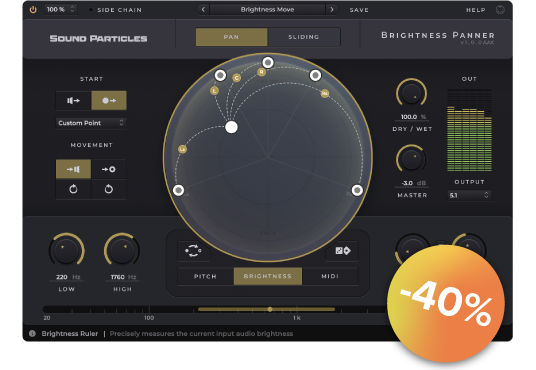Select the MIDI tab
This screenshot has width=536, height=370.
click(x=330, y=276)
